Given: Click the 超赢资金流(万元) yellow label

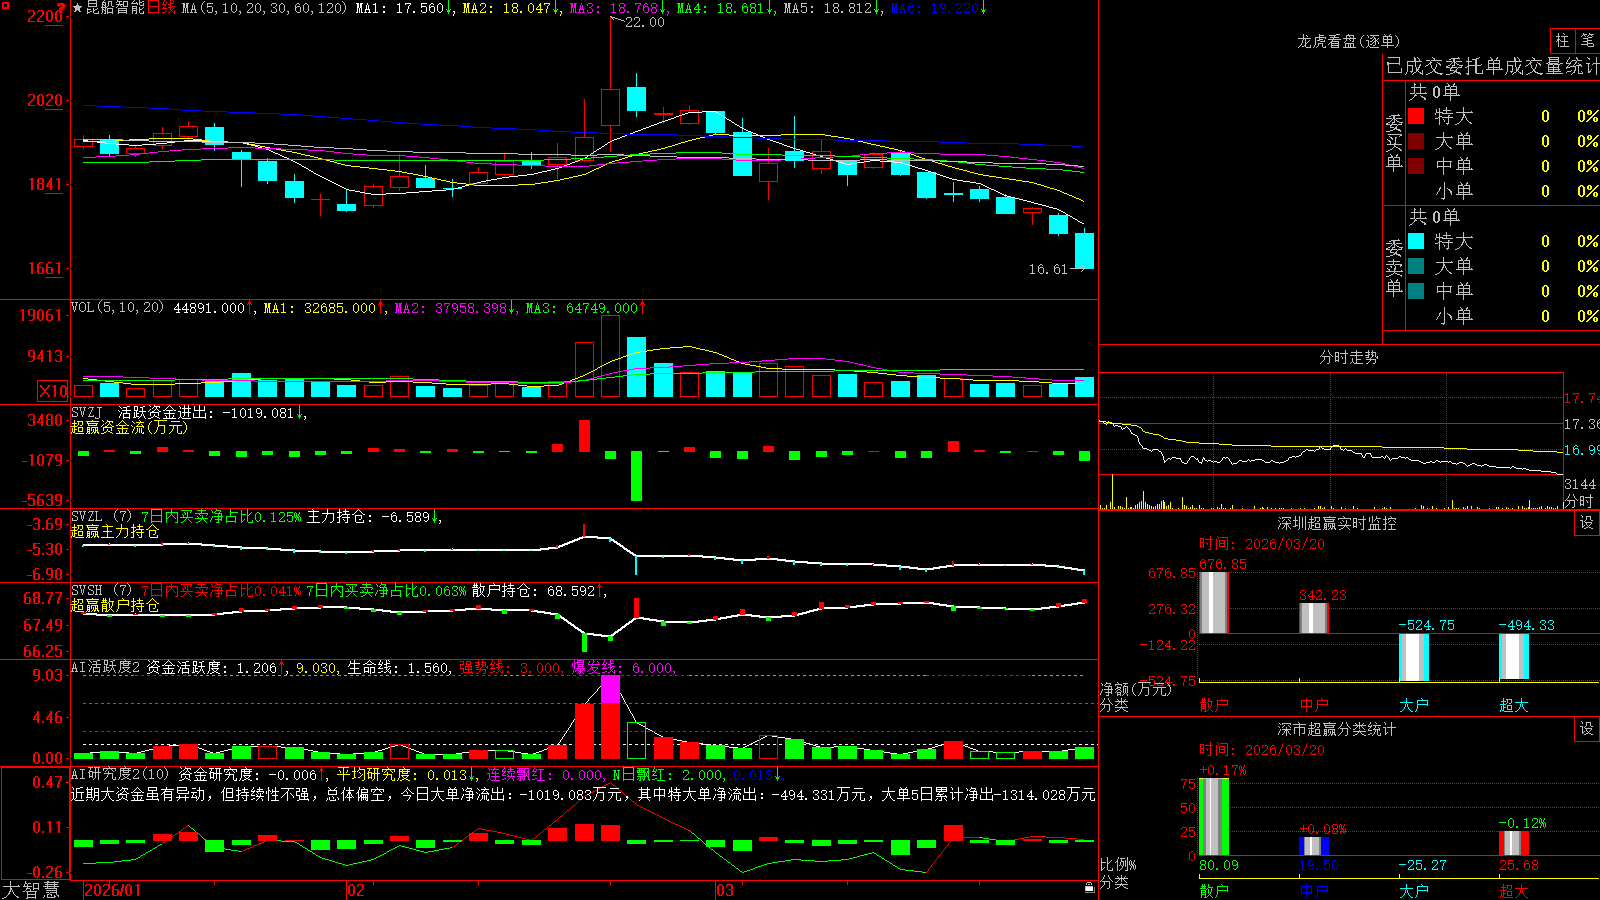Looking at the screenshot, I should [x=129, y=427].
